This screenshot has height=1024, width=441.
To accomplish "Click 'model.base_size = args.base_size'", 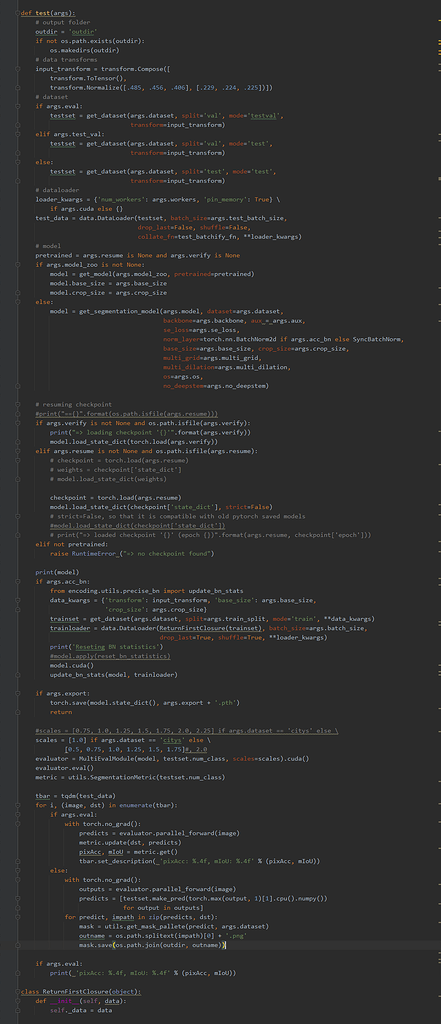I will pyautogui.click(x=108, y=283).
